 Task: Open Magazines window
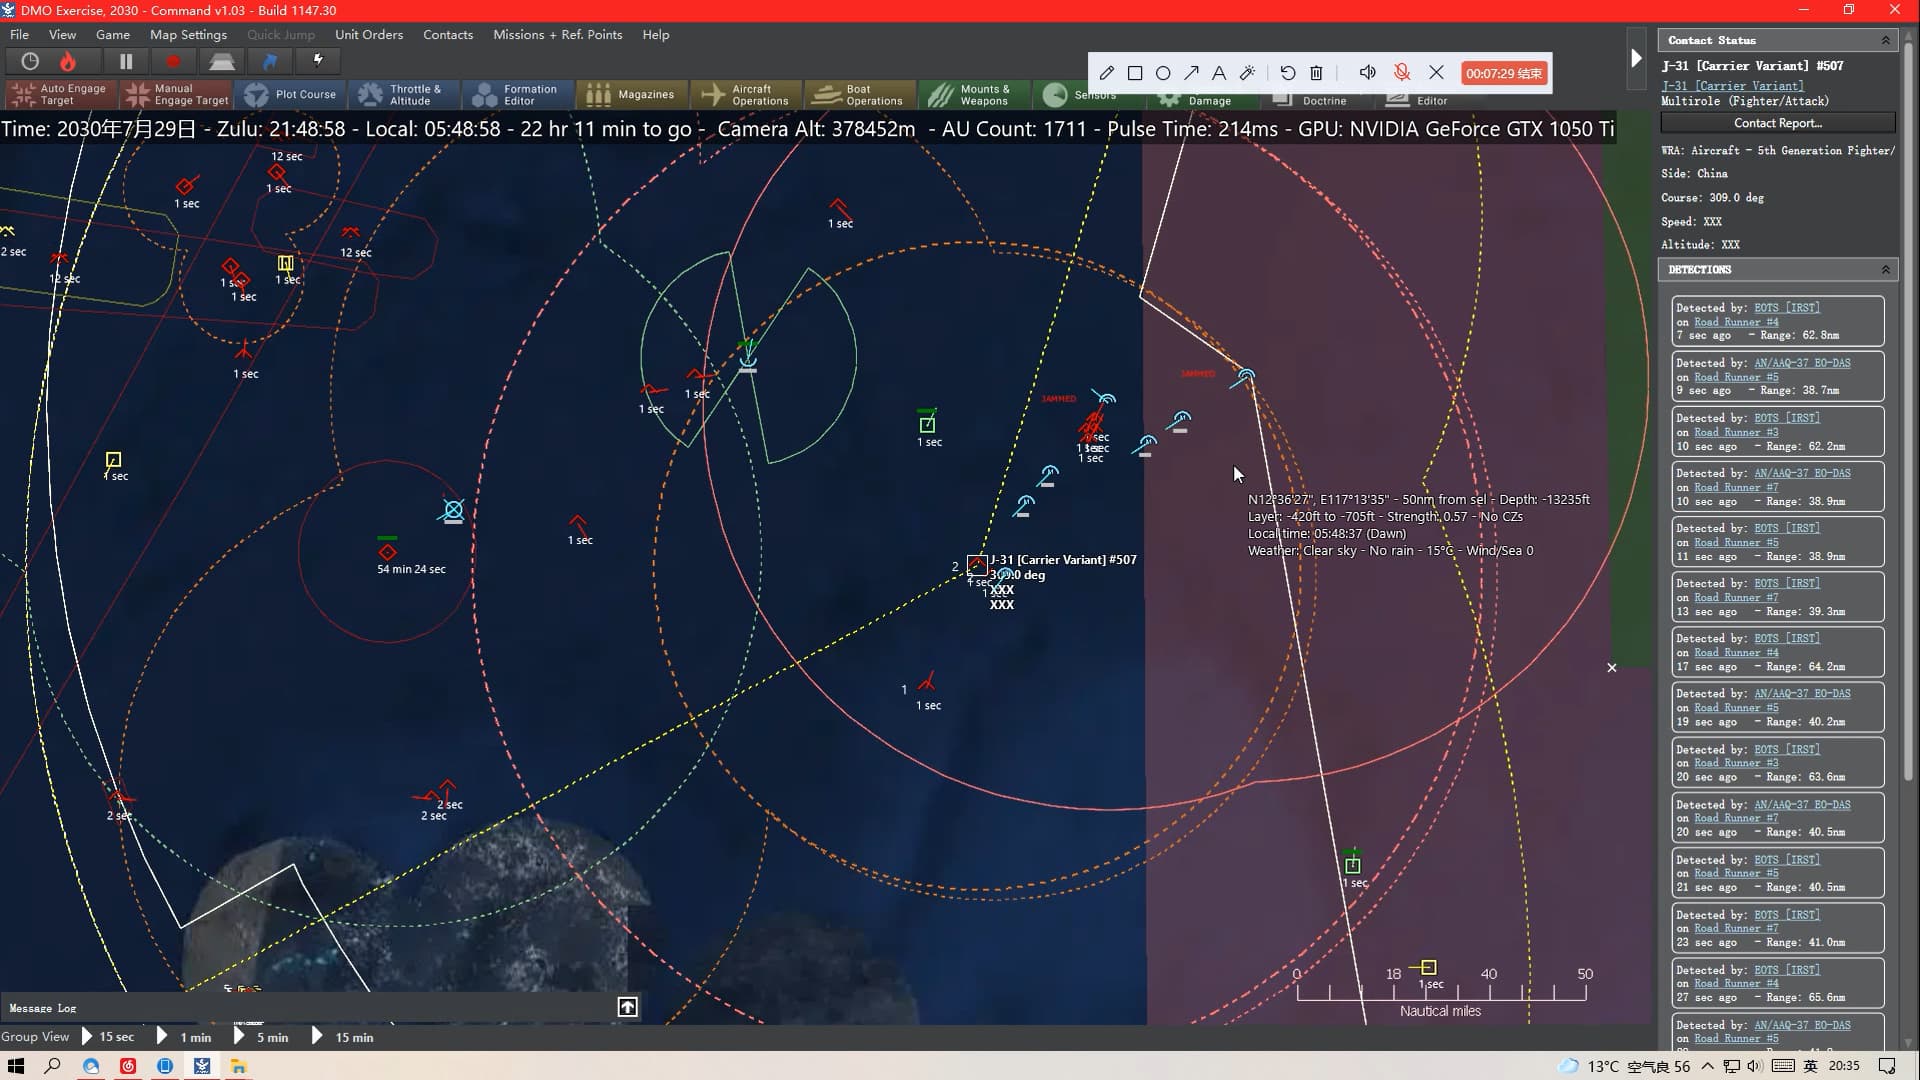(x=632, y=94)
